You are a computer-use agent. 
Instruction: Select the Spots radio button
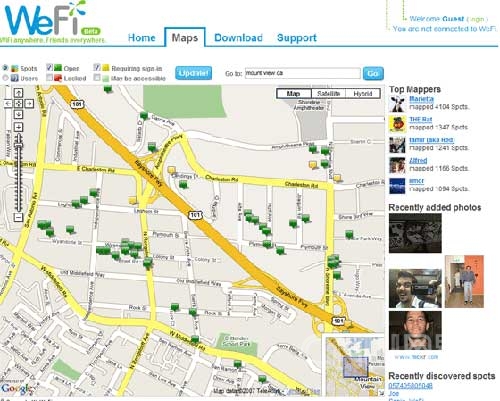point(5,68)
